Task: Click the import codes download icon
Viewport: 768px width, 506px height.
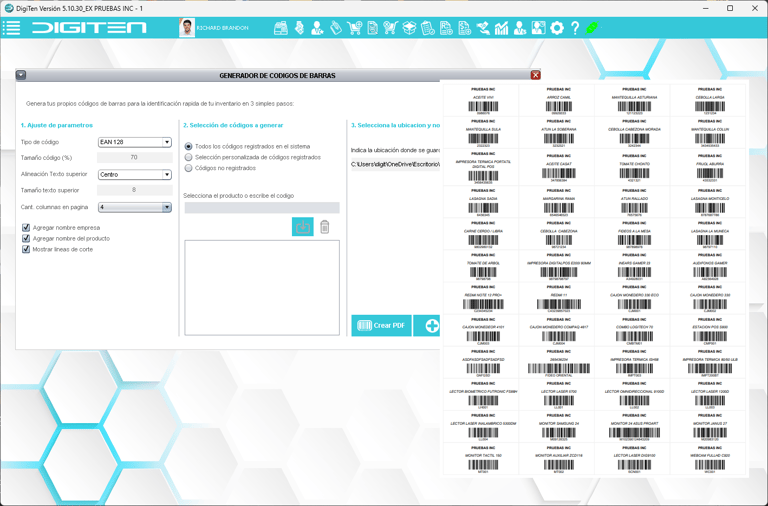Action: 303,227
